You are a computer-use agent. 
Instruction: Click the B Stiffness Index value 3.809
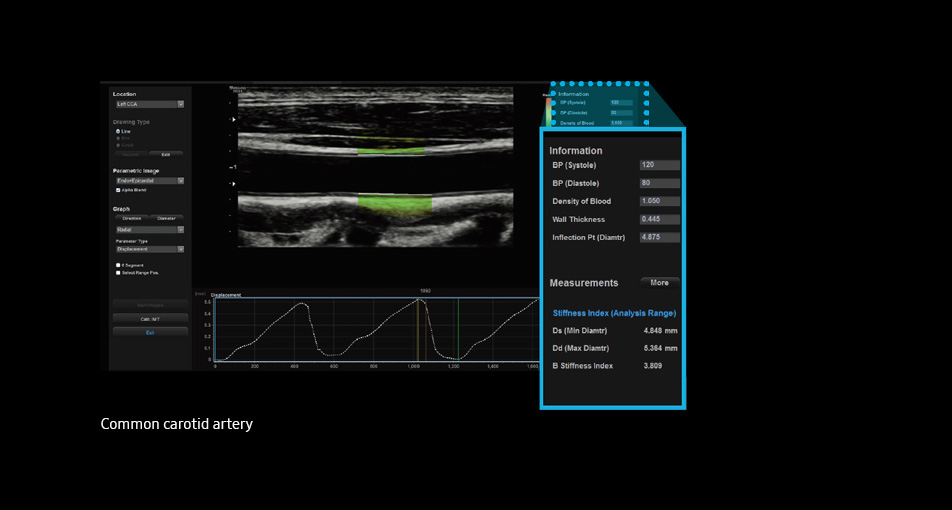653,366
